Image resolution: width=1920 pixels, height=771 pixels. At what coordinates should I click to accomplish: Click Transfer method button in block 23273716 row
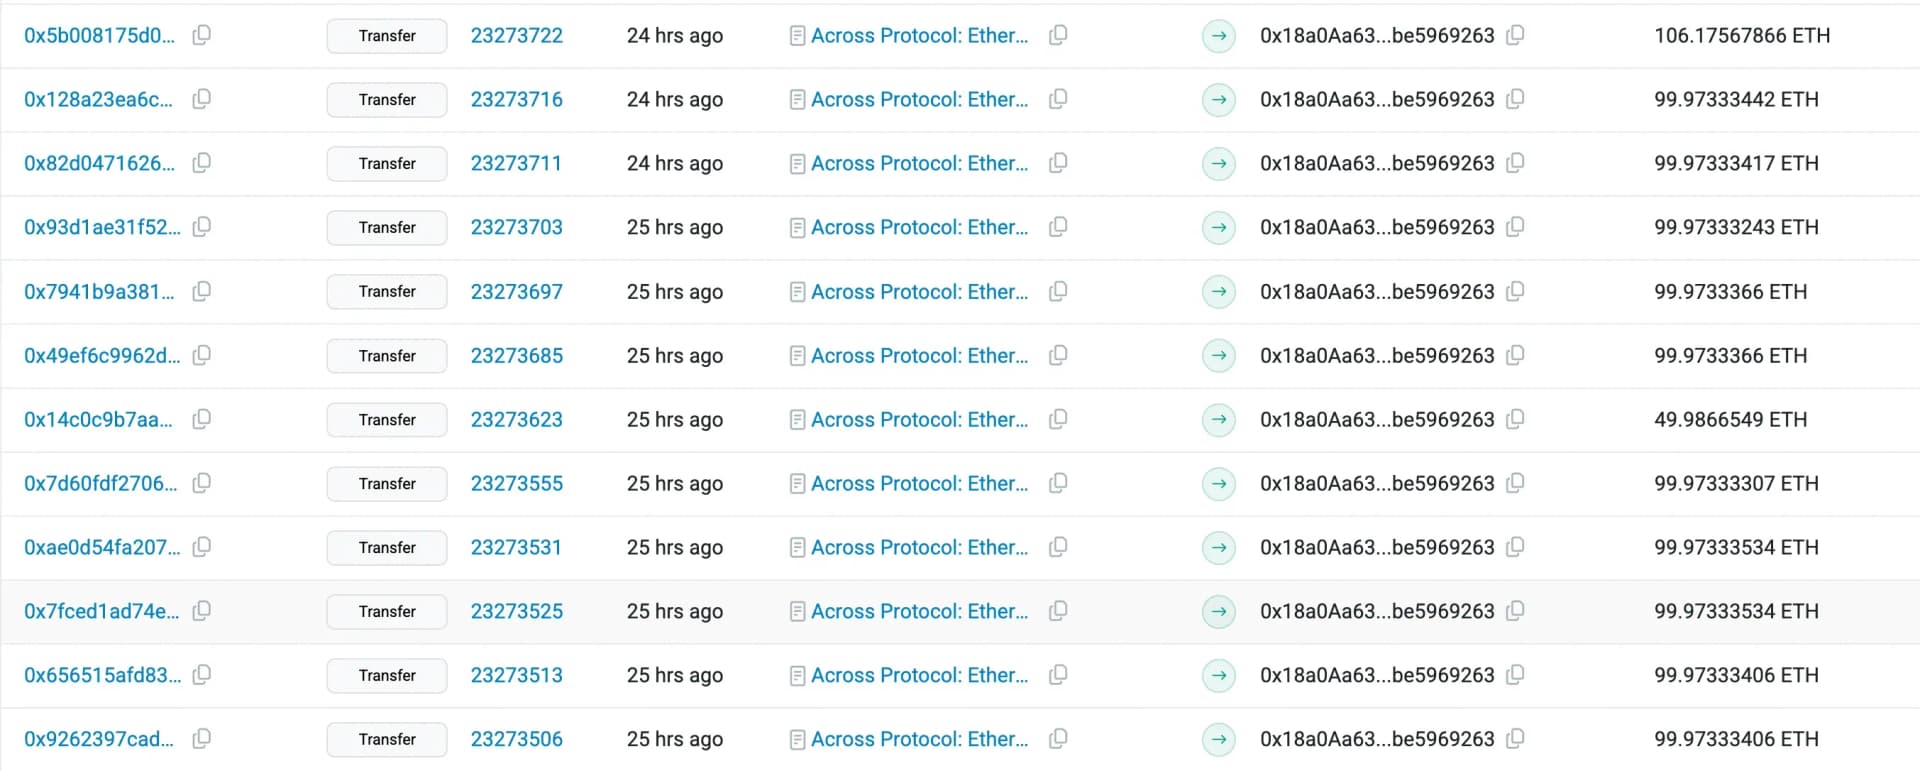point(387,100)
